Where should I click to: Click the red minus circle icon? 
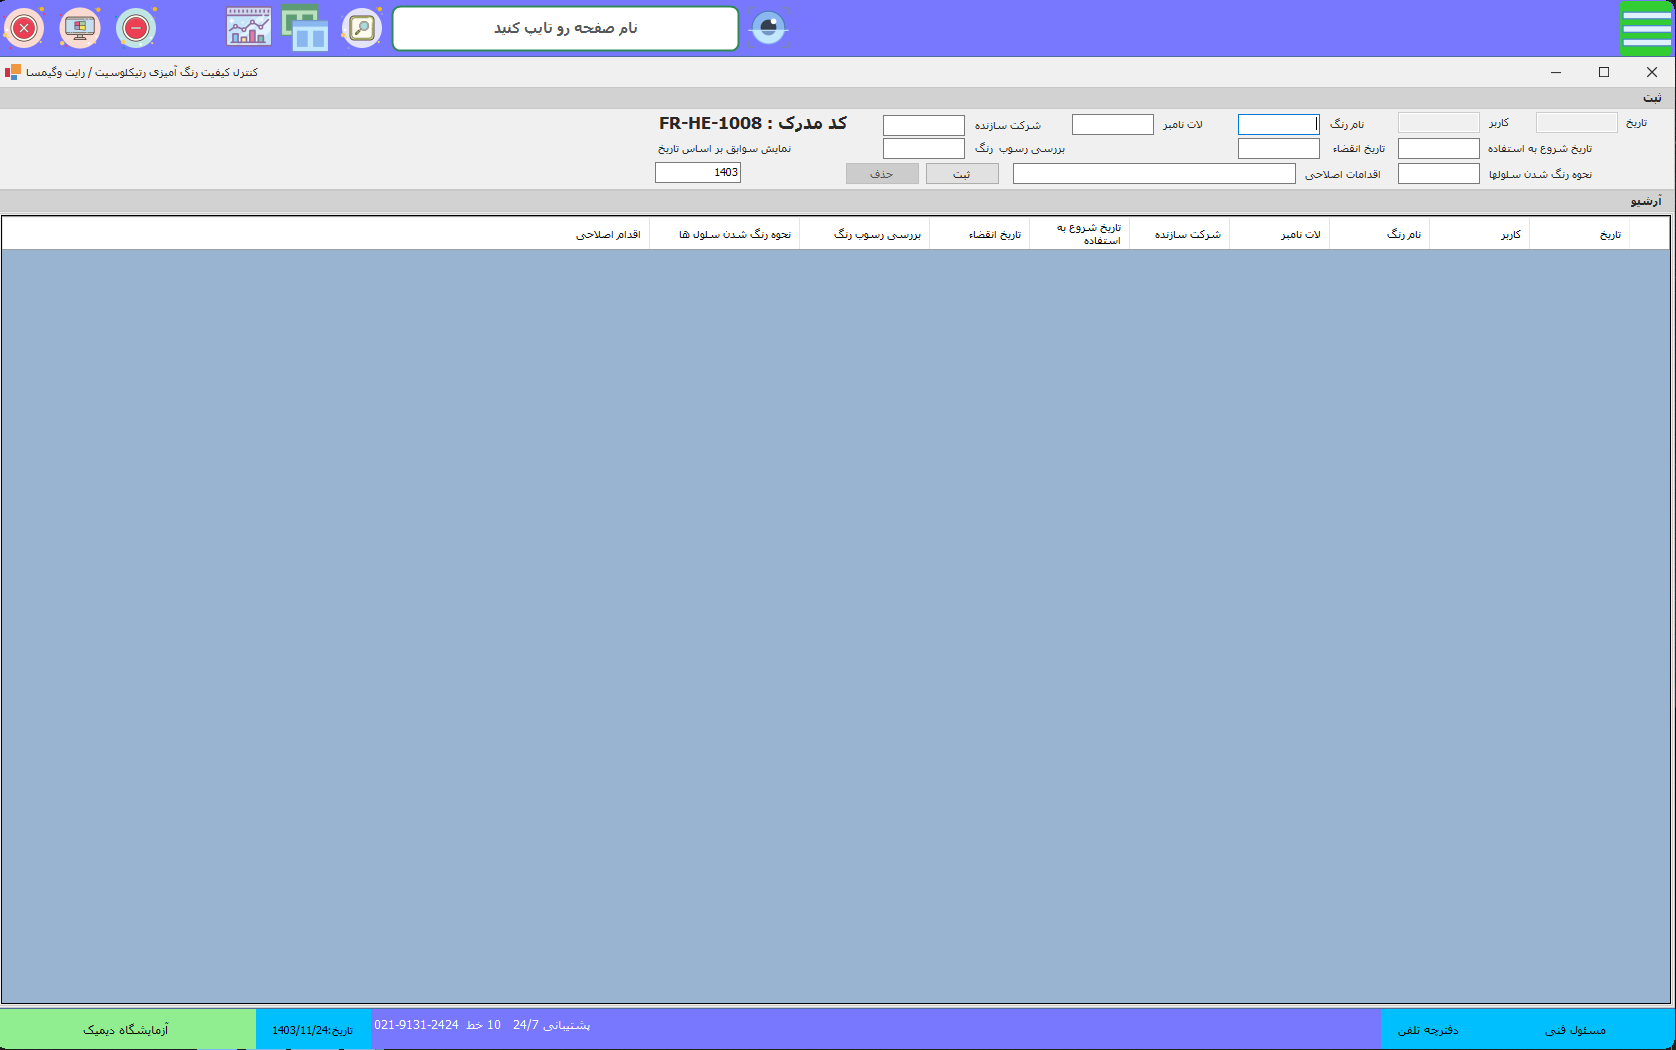click(136, 28)
